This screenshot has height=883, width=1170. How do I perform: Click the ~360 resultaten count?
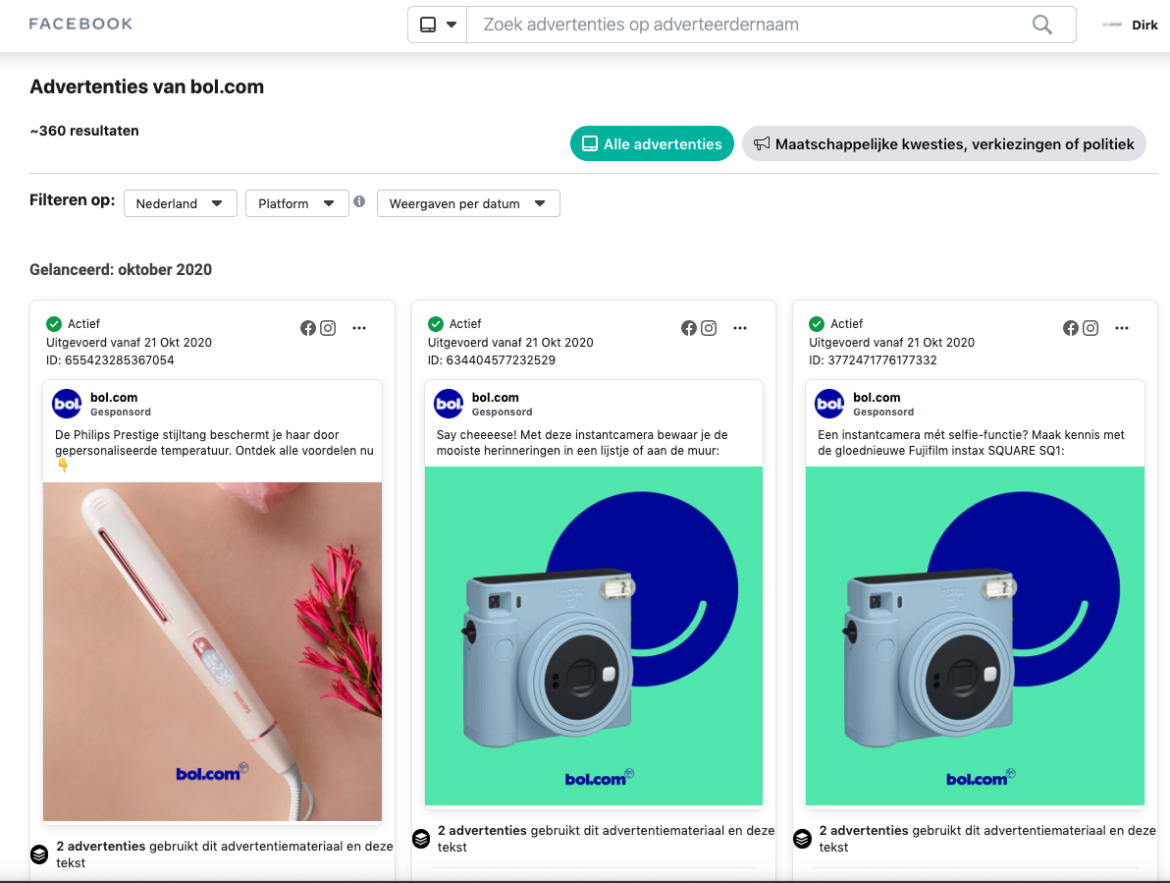[x=84, y=131]
